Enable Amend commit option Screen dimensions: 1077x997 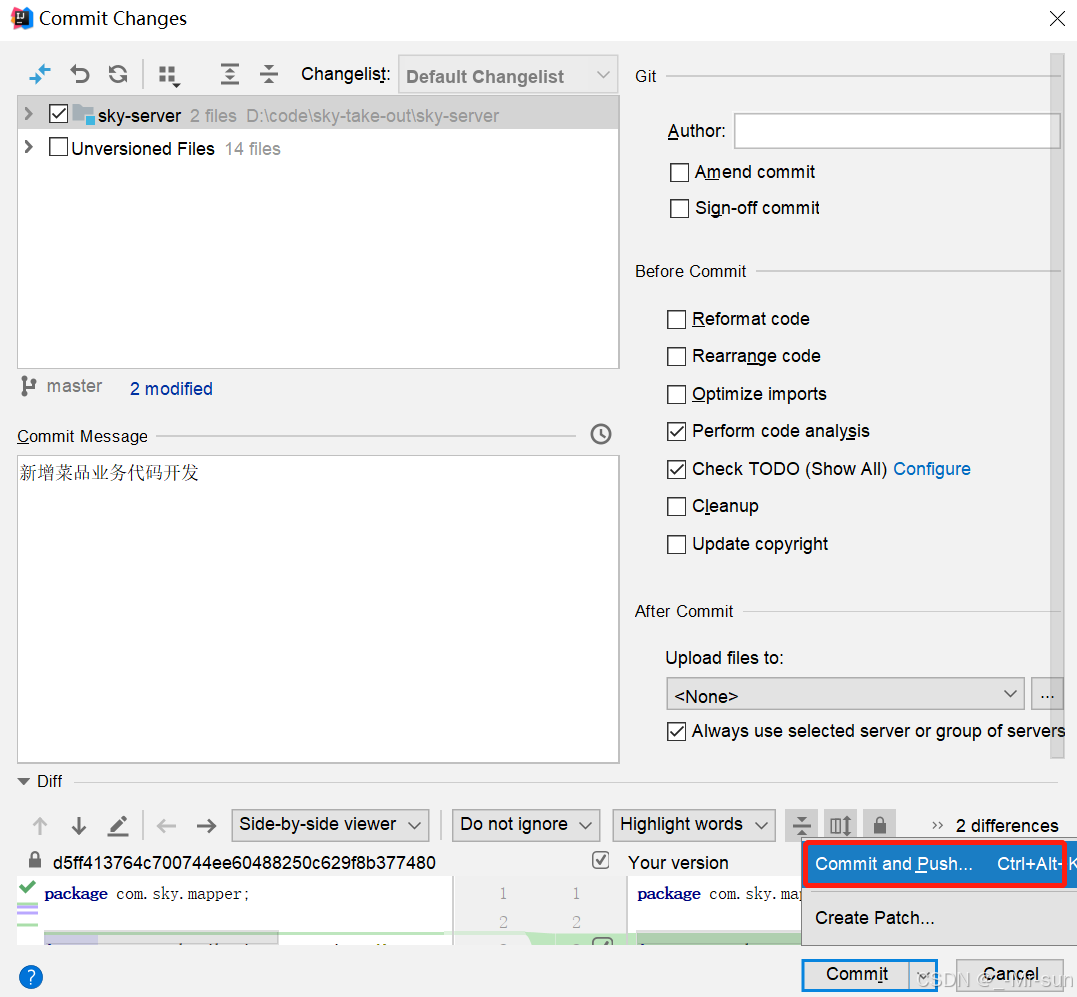pyautogui.click(x=679, y=172)
